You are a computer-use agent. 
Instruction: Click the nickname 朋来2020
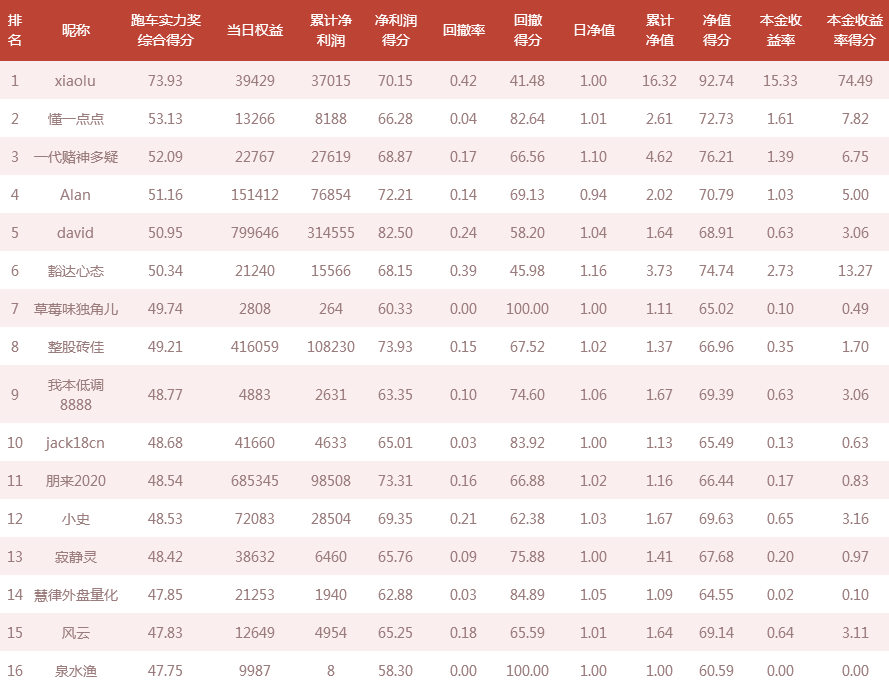pos(75,480)
